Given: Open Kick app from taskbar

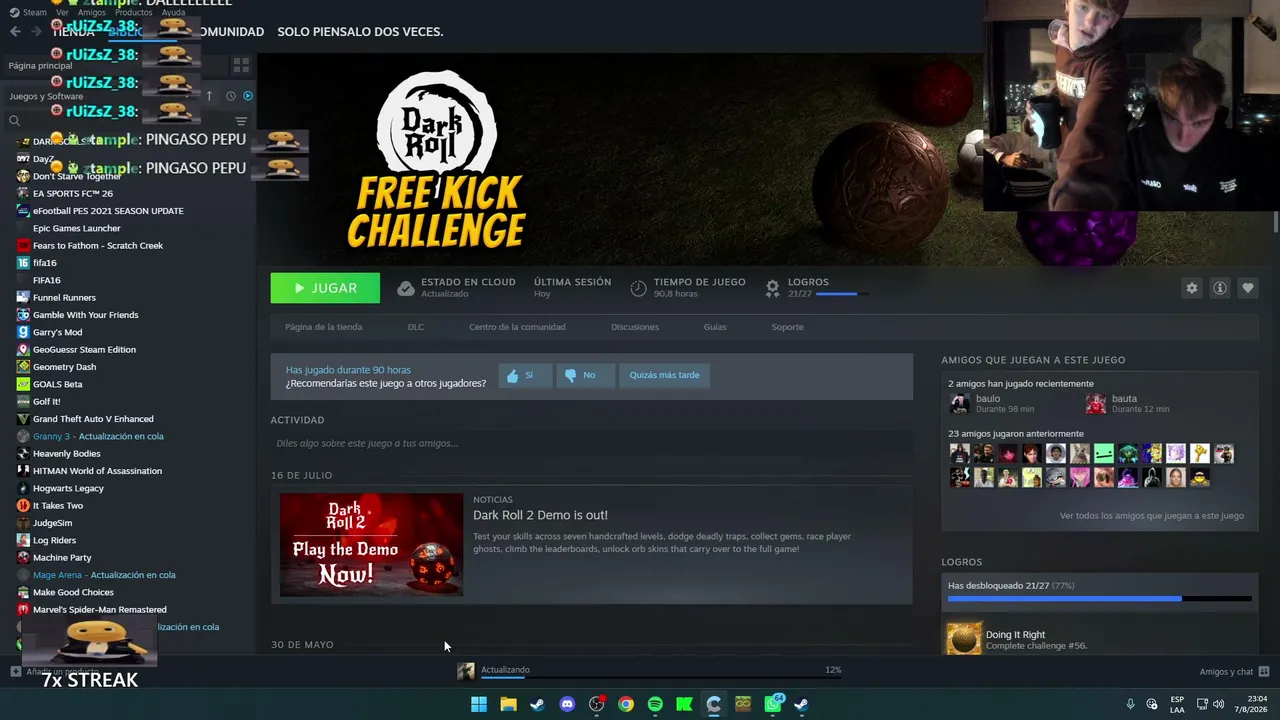Looking at the screenshot, I should point(684,704).
